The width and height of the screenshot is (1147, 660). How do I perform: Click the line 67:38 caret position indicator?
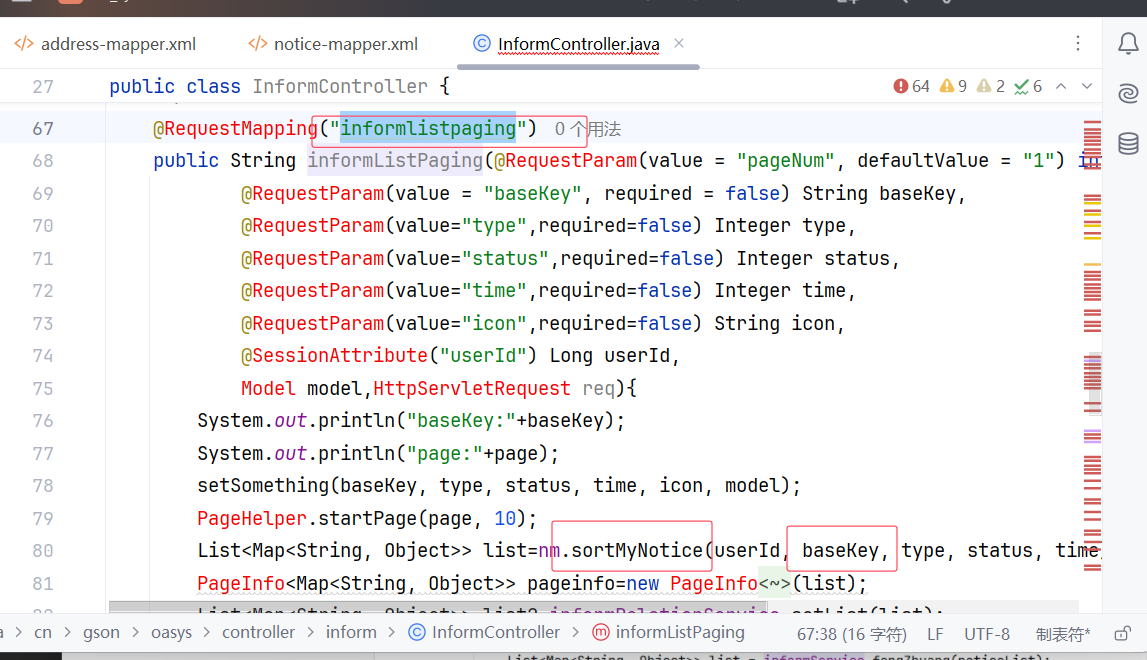coord(851,633)
